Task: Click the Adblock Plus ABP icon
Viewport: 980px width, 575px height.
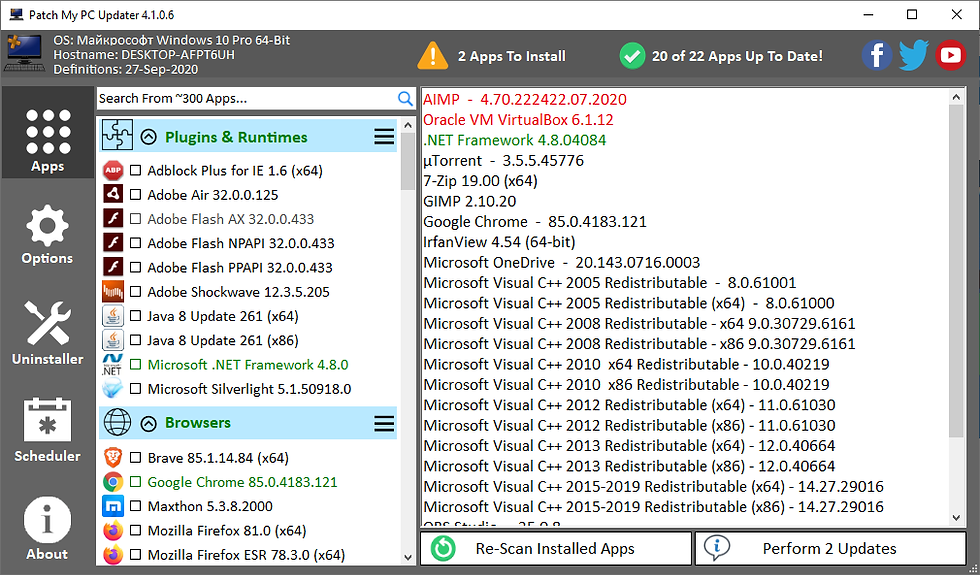Action: pos(113,170)
